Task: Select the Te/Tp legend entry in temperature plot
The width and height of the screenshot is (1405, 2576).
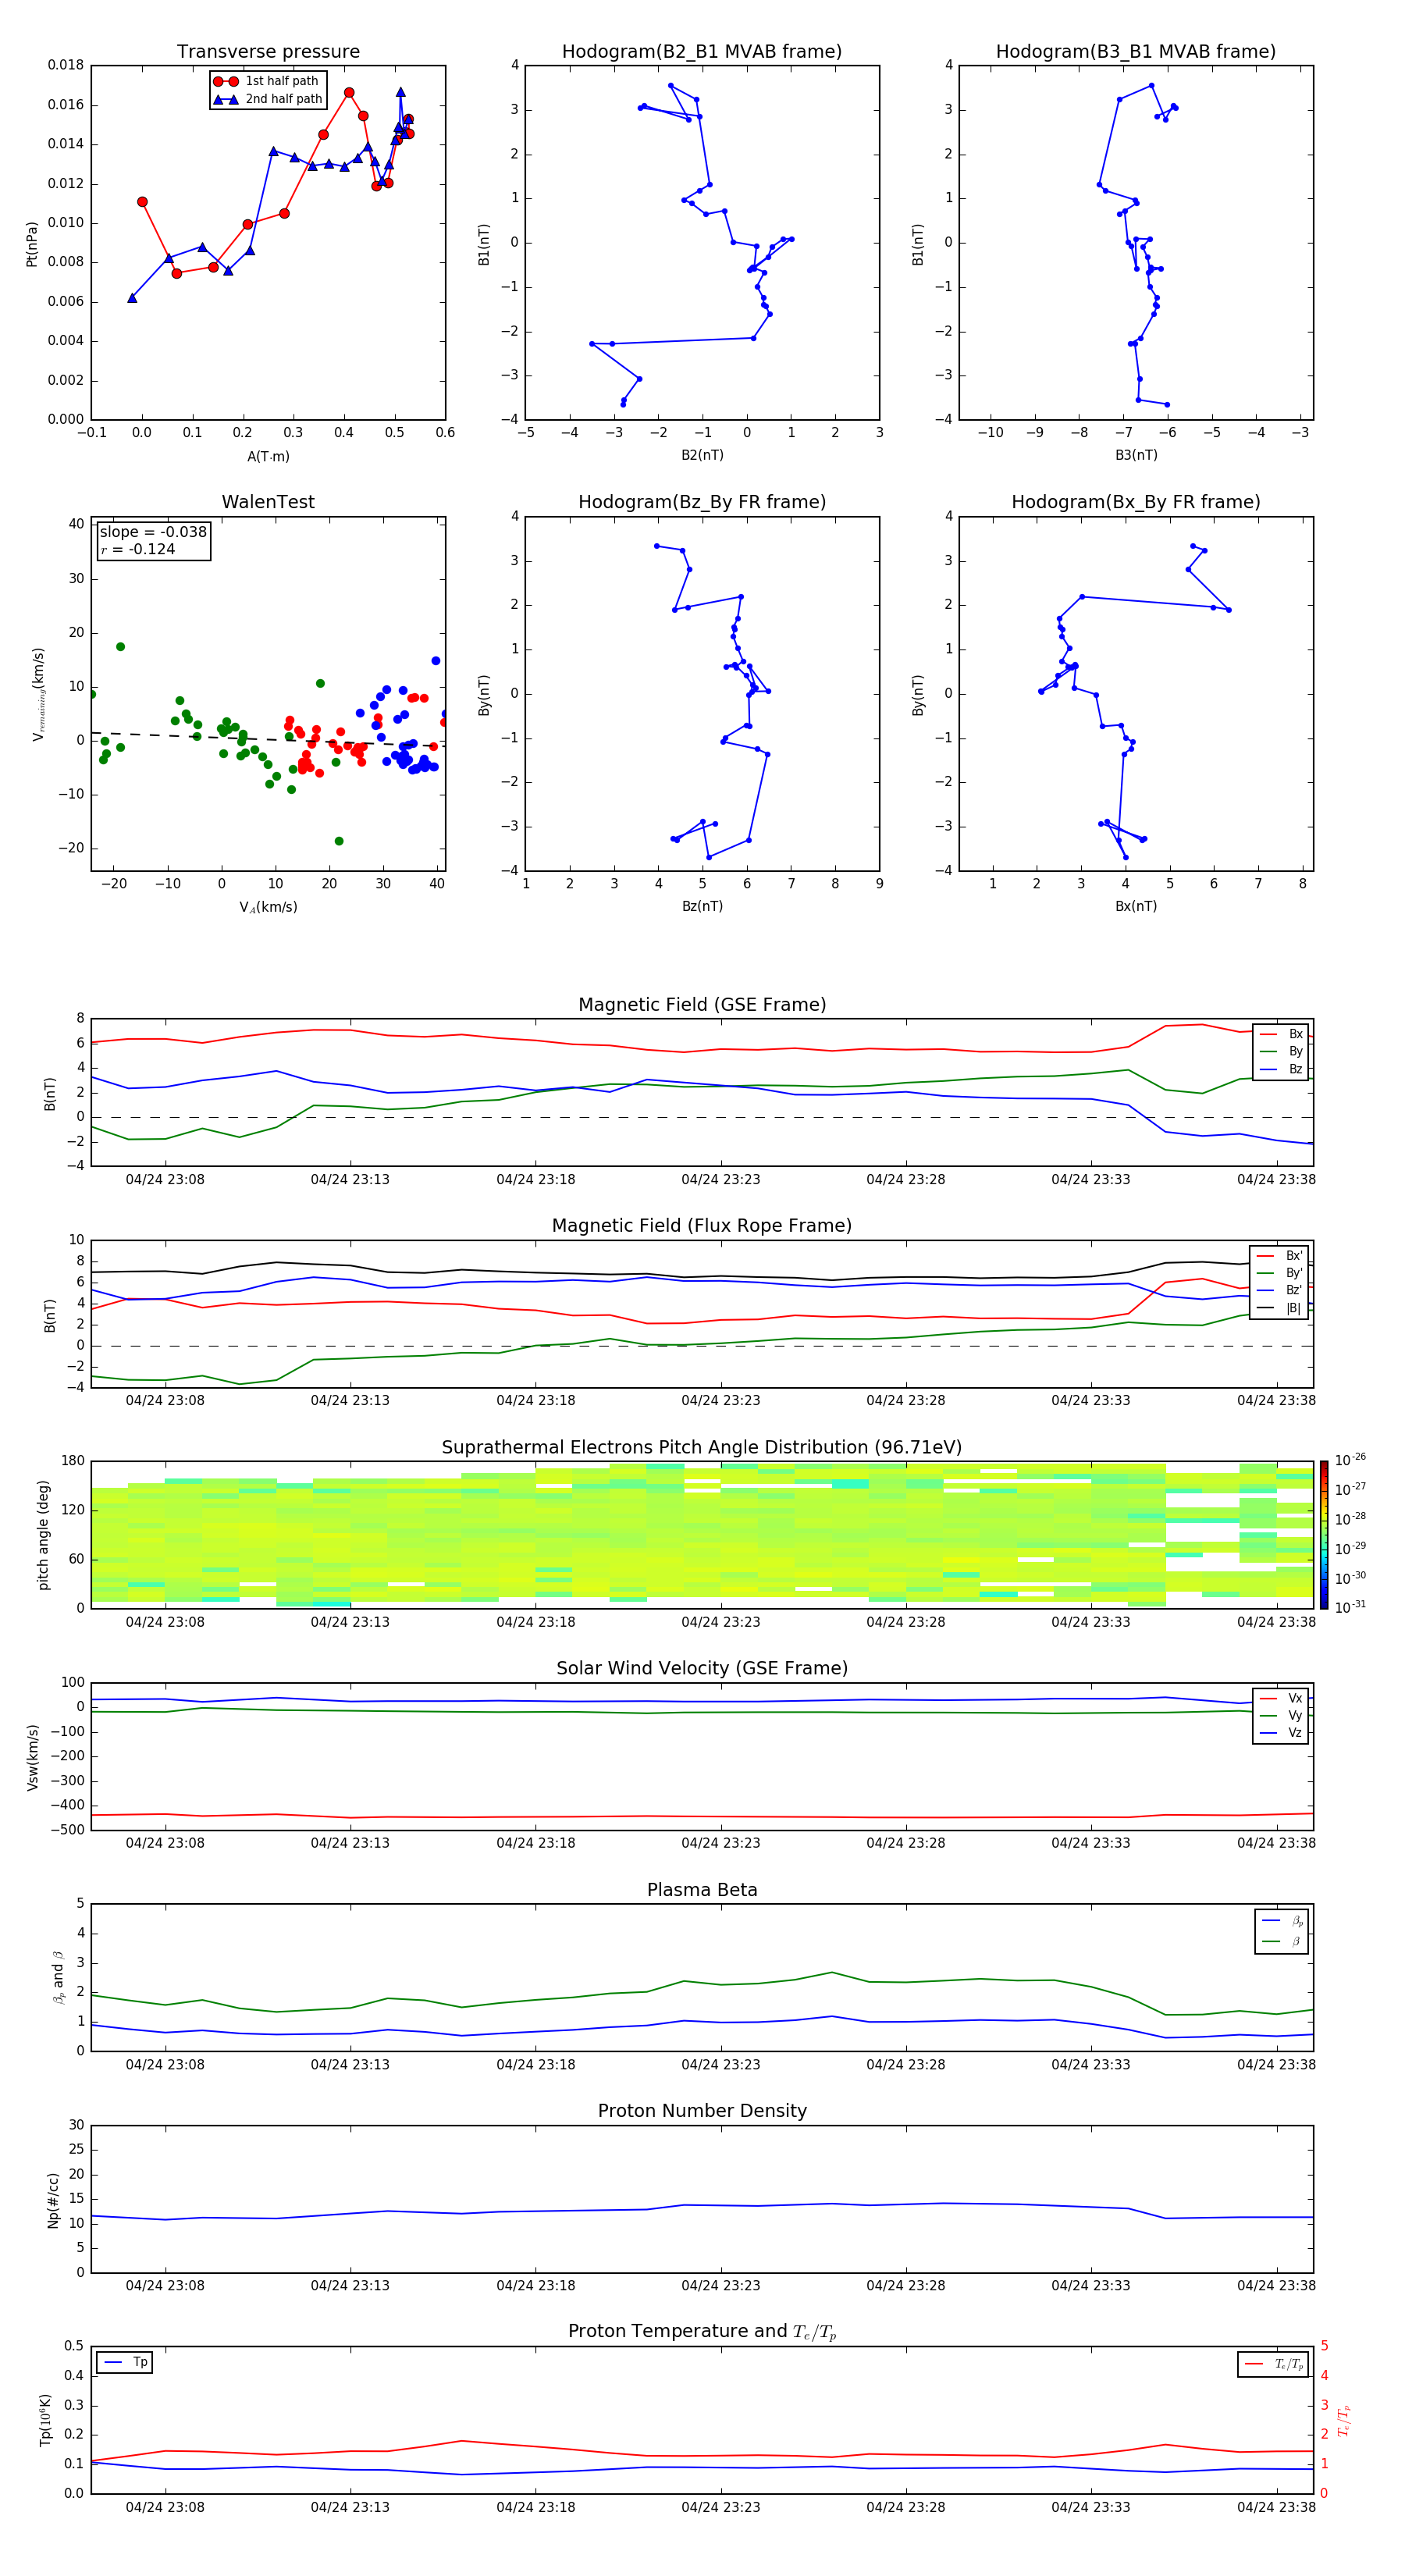Action: pyautogui.click(x=1275, y=2364)
